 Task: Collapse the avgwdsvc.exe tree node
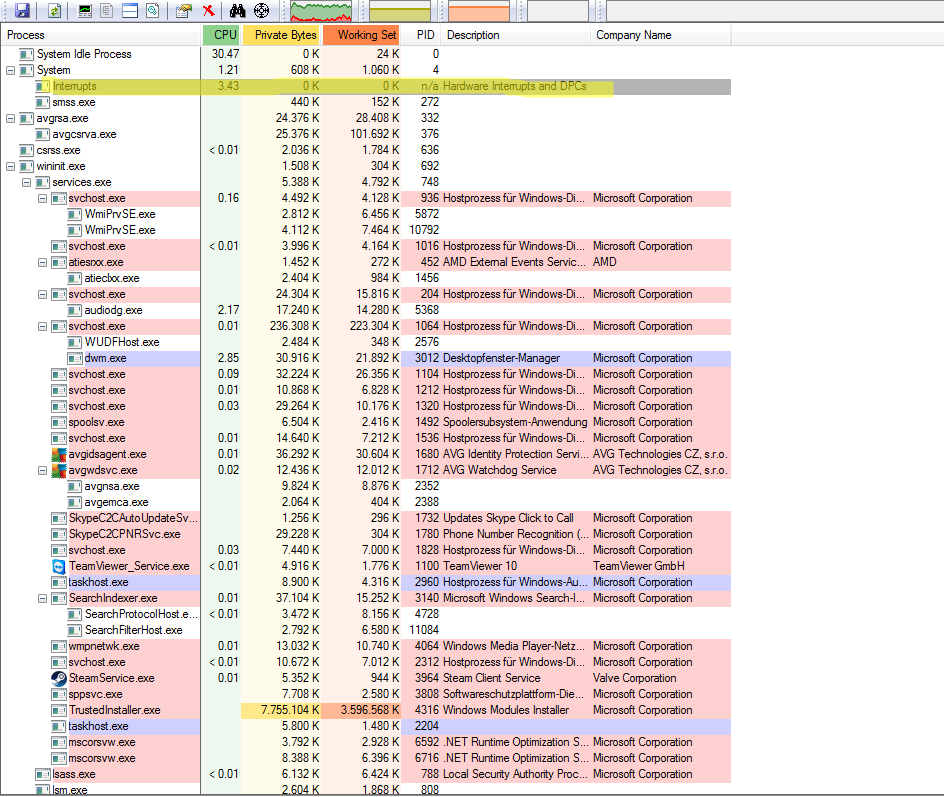click(x=43, y=470)
